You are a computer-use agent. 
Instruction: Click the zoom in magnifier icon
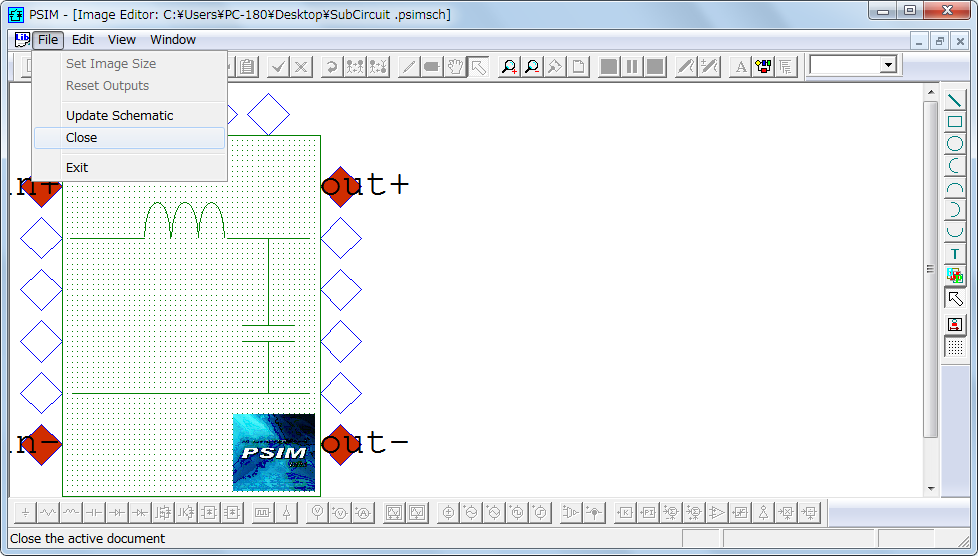pyautogui.click(x=509, y=66)
